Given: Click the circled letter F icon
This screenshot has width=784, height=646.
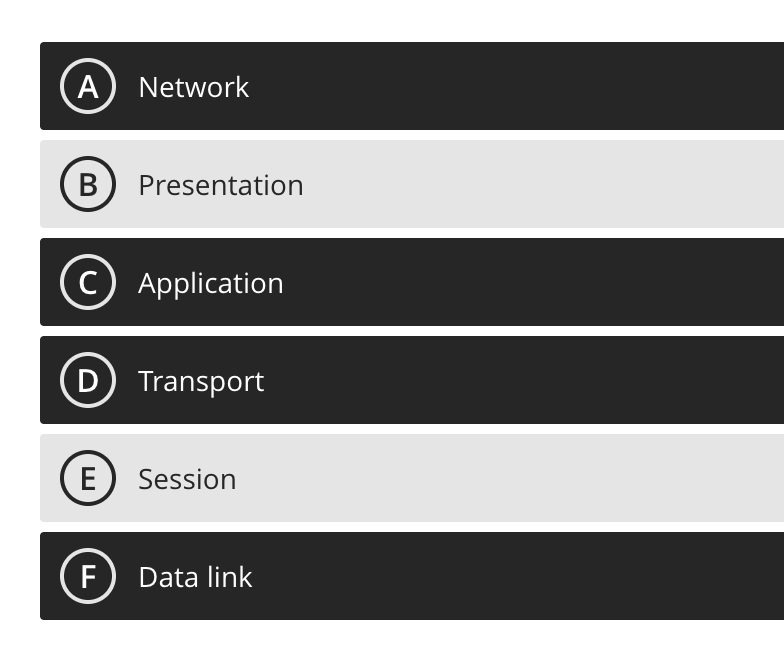Looking at the screenshot, I should [88, 577].
